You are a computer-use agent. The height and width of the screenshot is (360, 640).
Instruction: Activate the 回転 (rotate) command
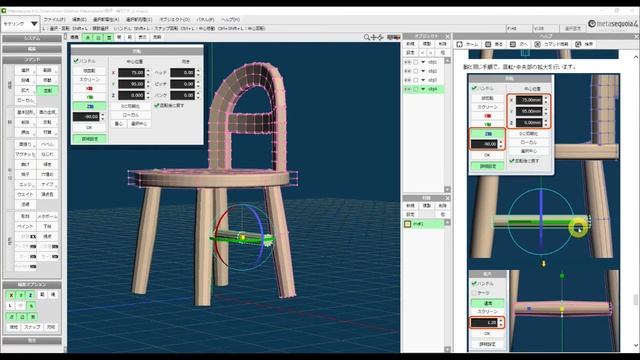click(x=47, y=90)
